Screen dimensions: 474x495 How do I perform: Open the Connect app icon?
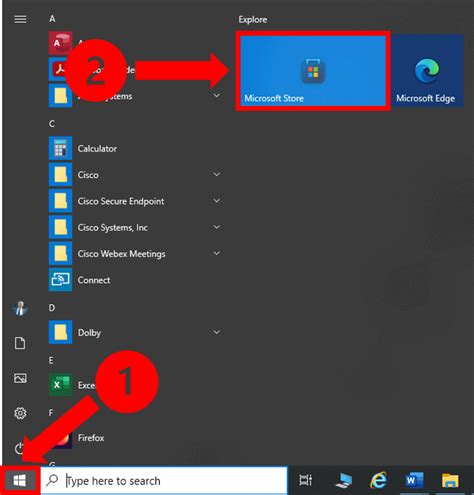pyautogui.click(x=60, y=280)
